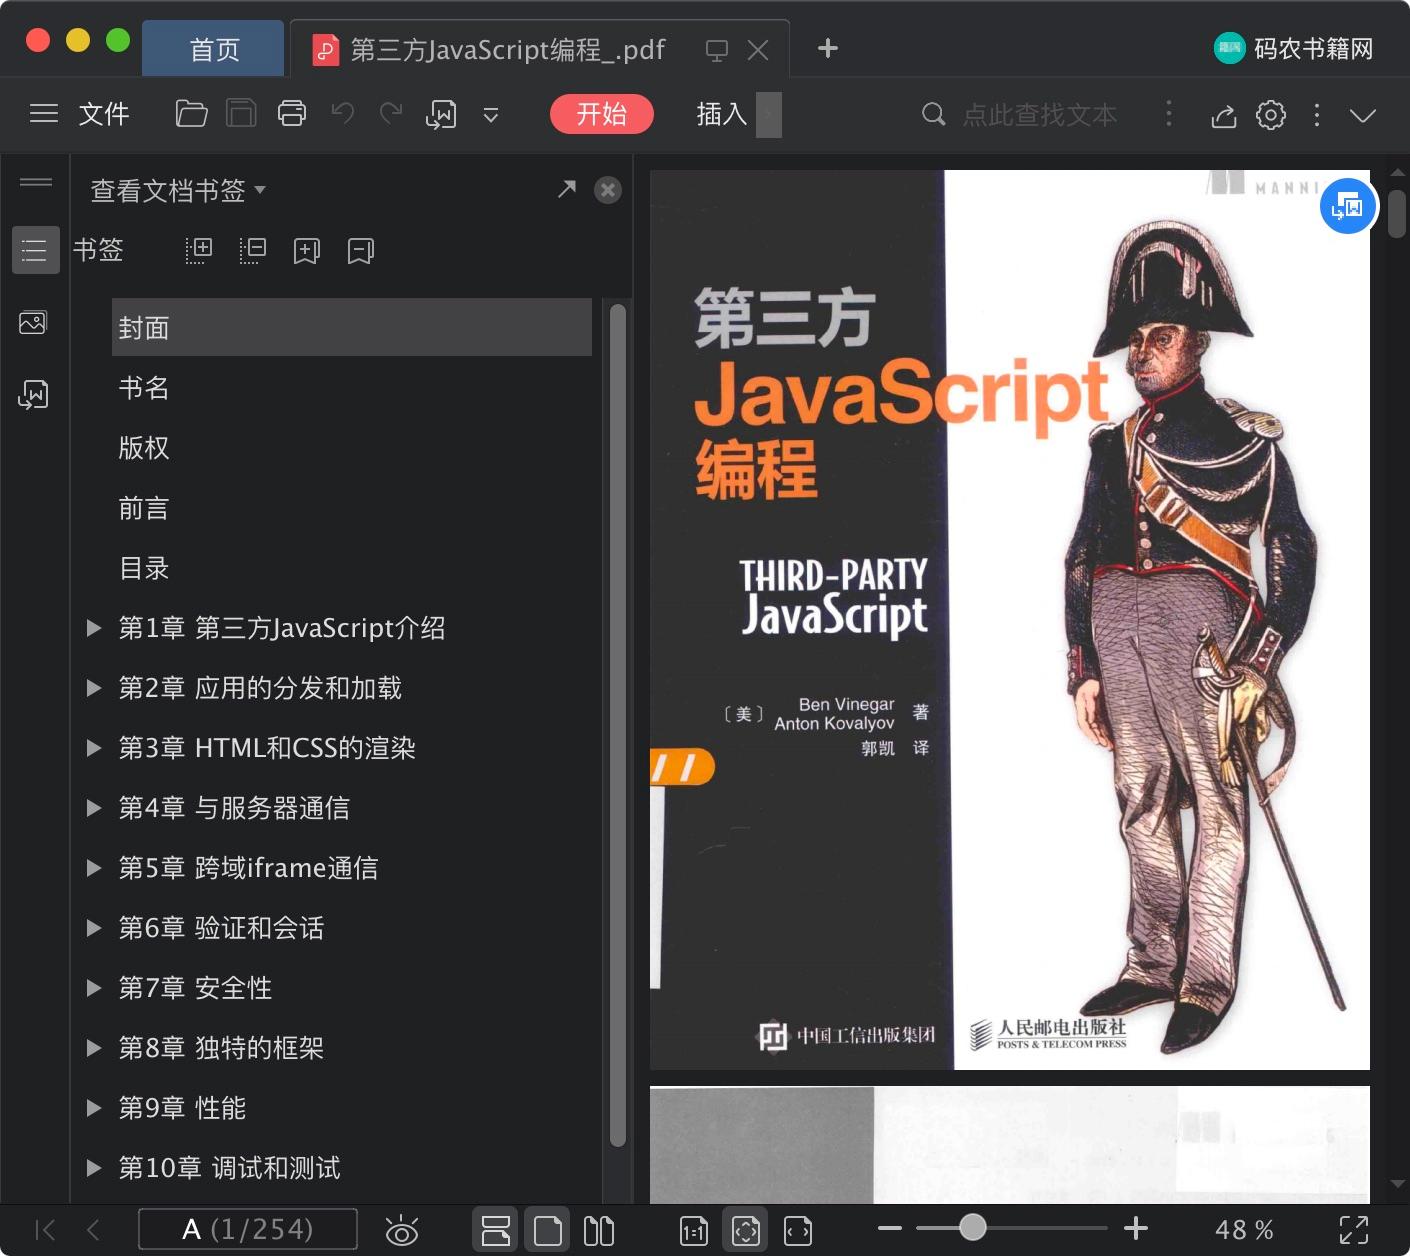Click the undo arrow icon

tap(343, 113)
